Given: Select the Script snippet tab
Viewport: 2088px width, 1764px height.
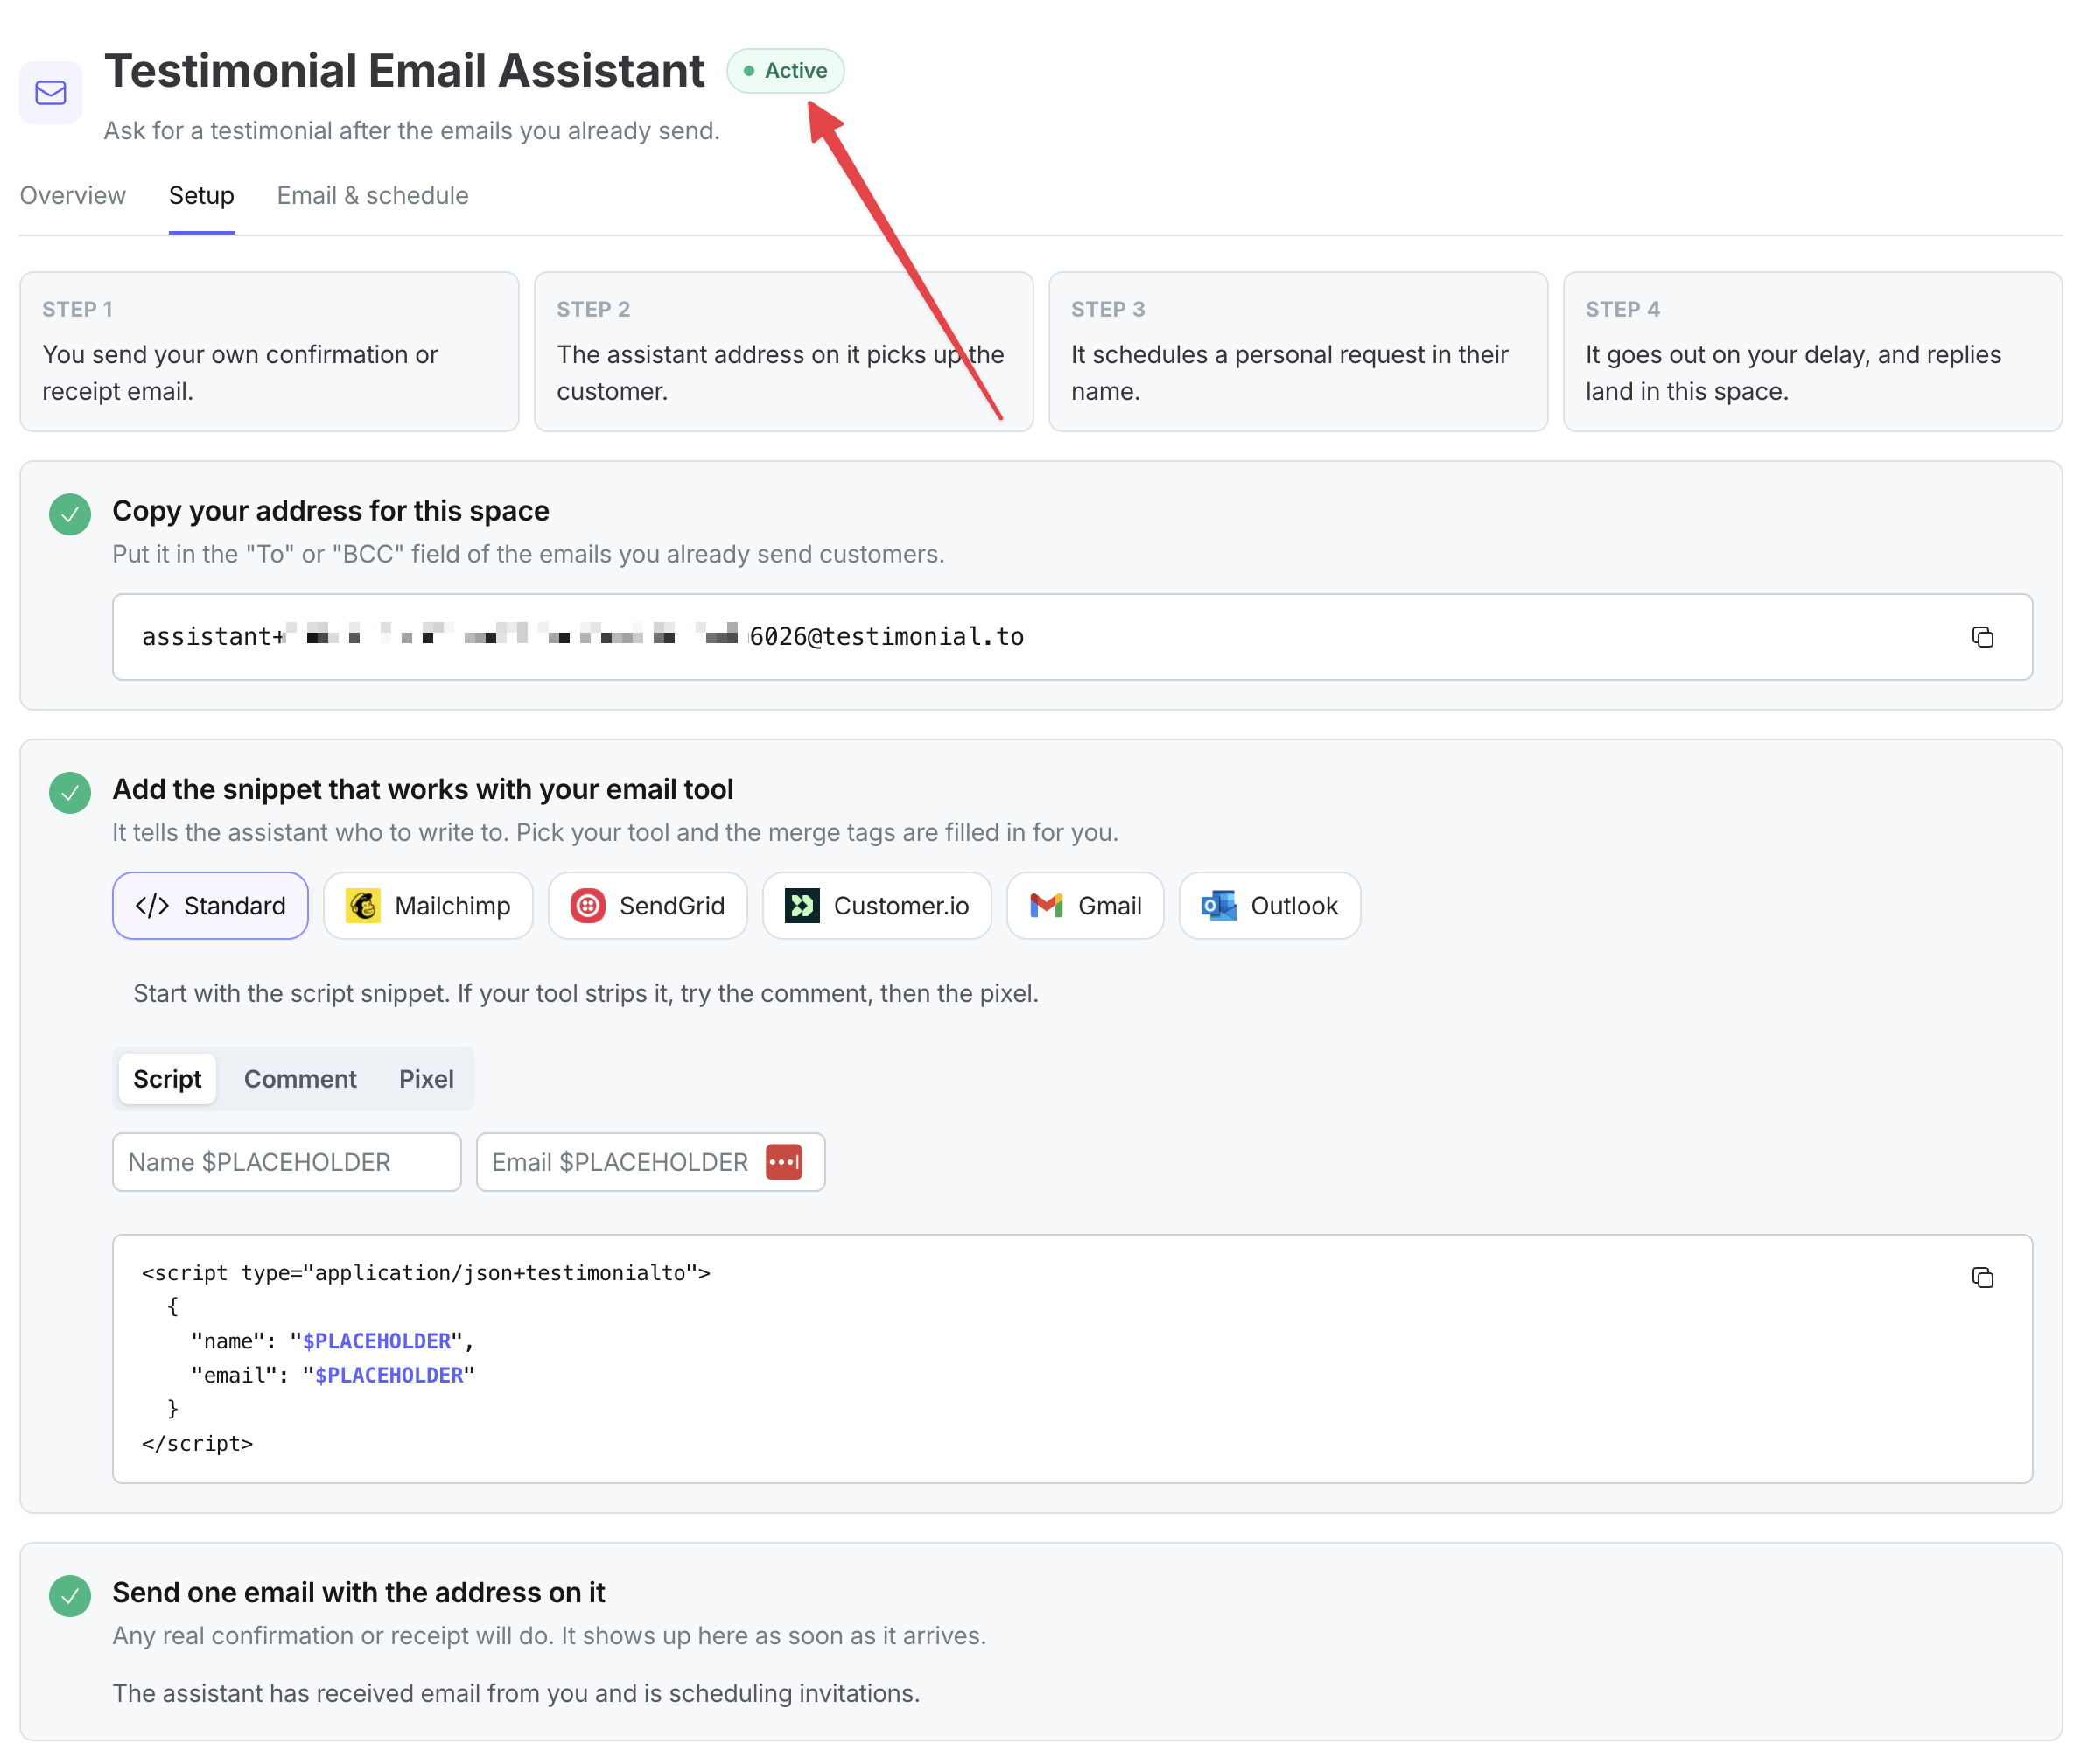Looking at the screenshot, I should tap(167, 1079).
